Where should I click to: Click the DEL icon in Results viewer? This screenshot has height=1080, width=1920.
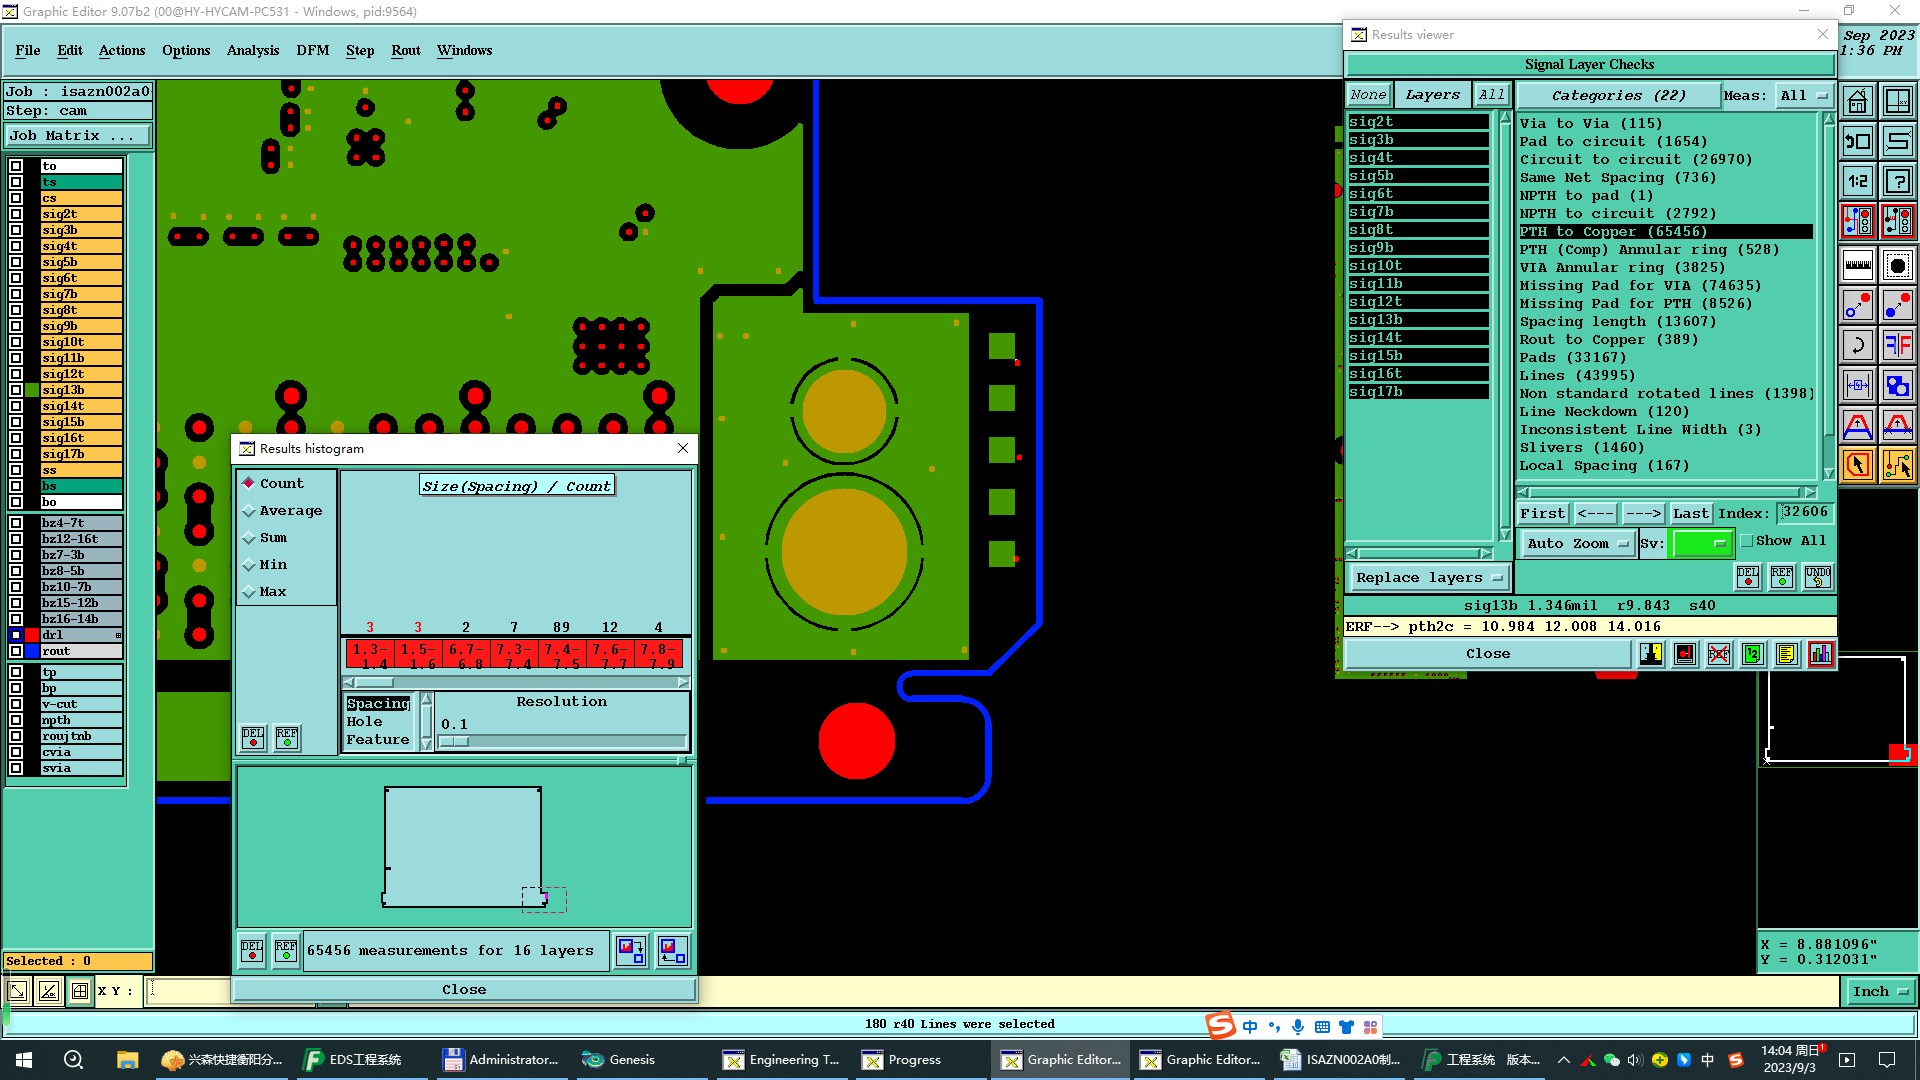[x=1747, y=577]
